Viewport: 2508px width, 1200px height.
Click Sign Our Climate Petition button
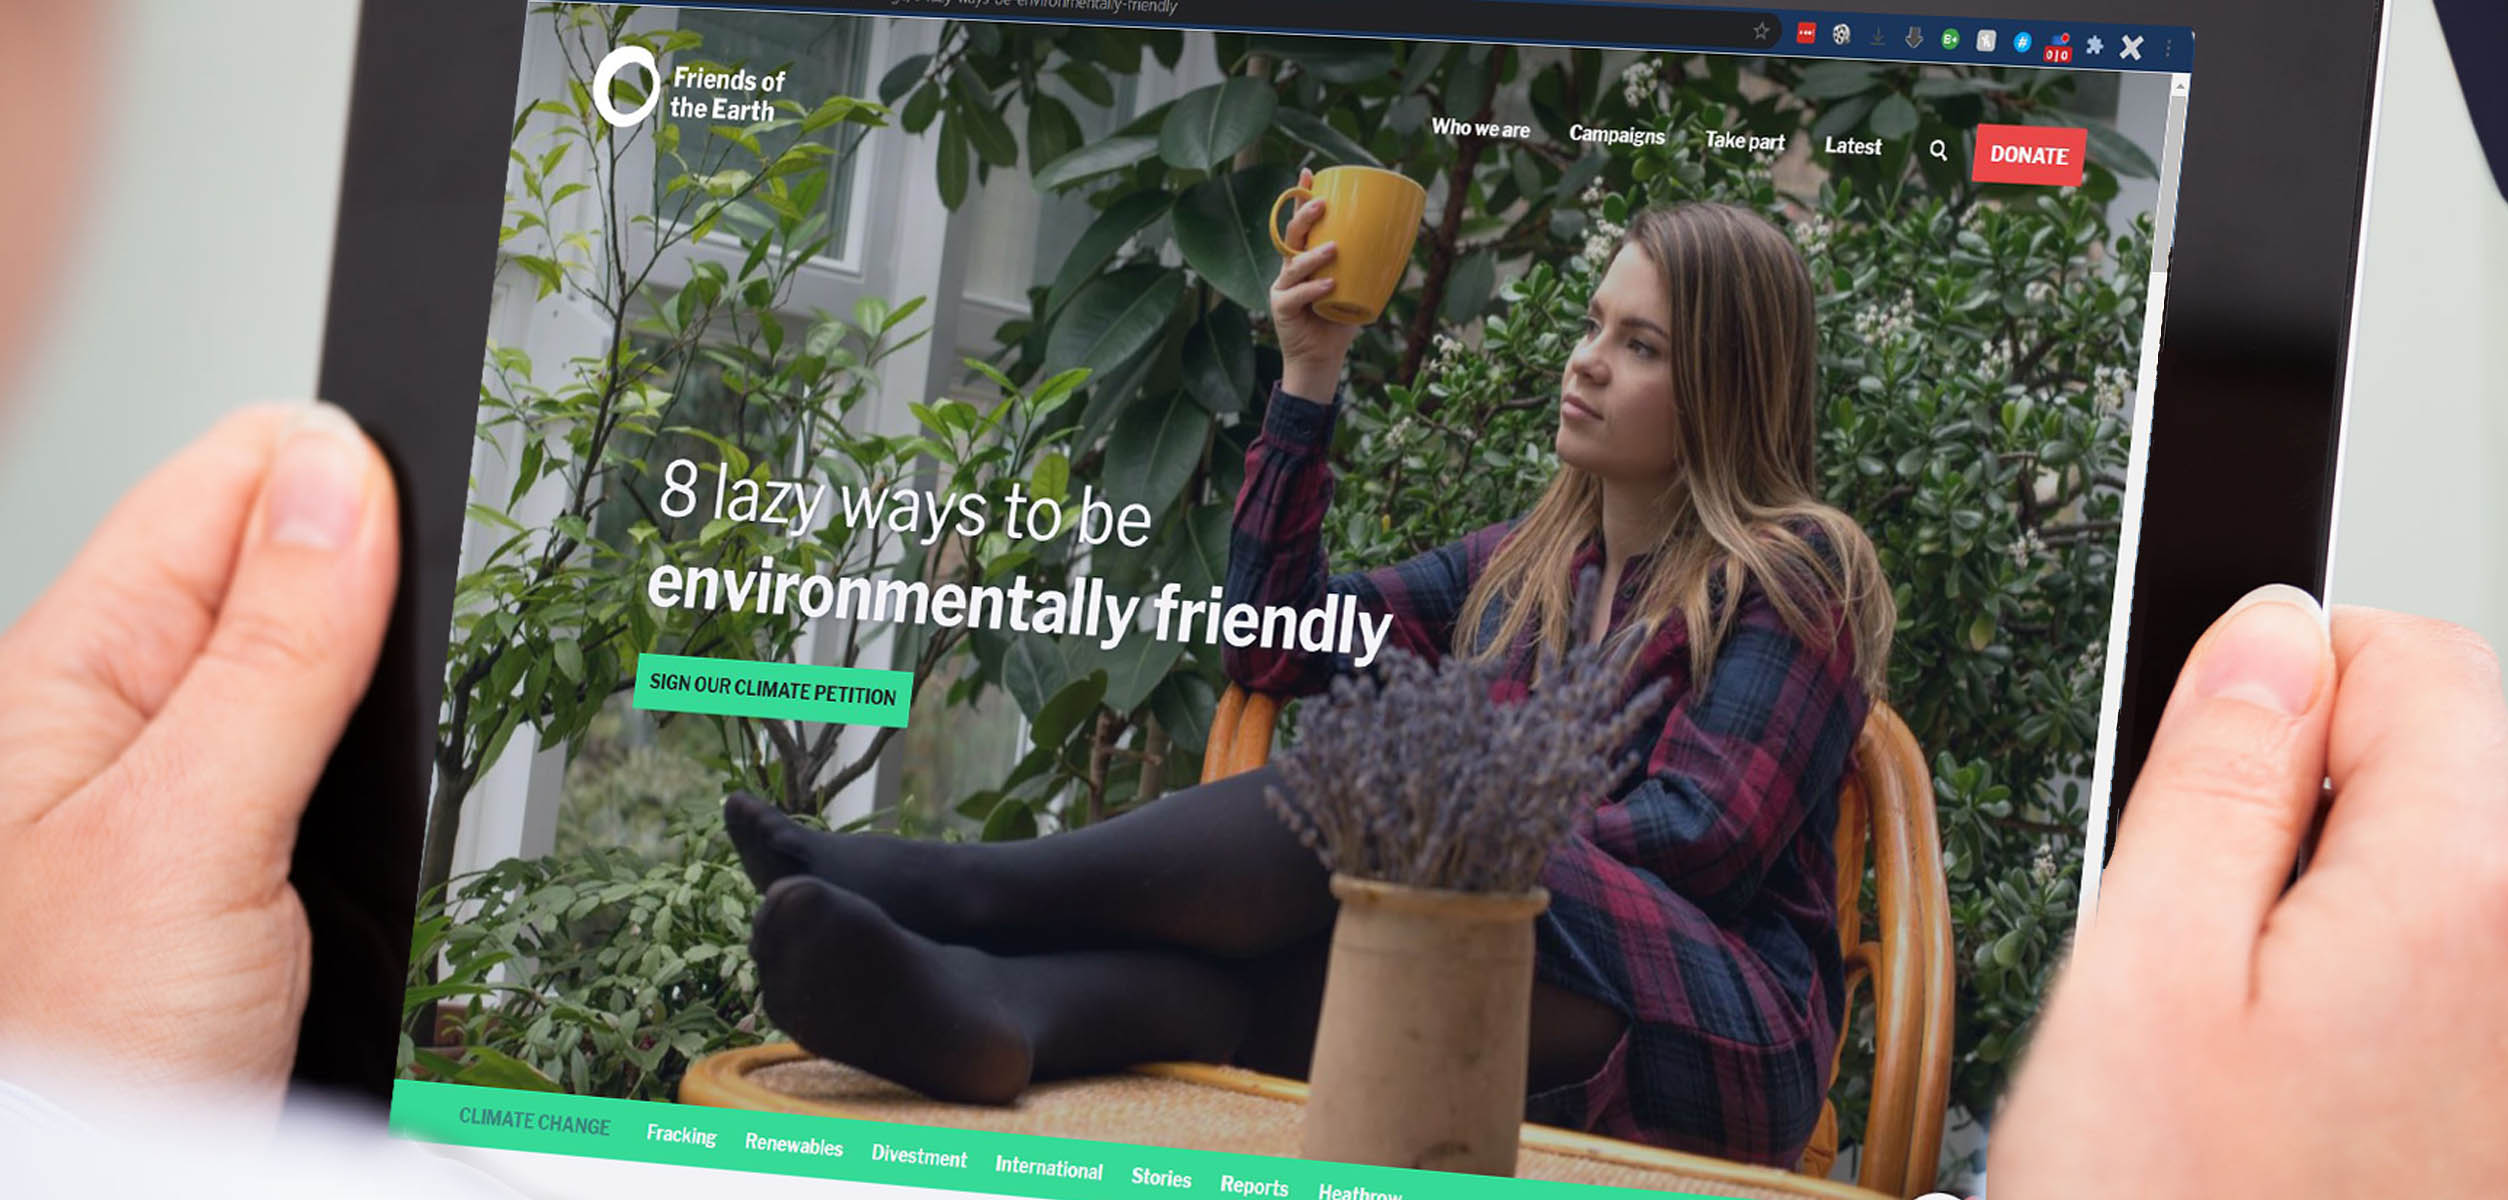[x=772, y=690]
